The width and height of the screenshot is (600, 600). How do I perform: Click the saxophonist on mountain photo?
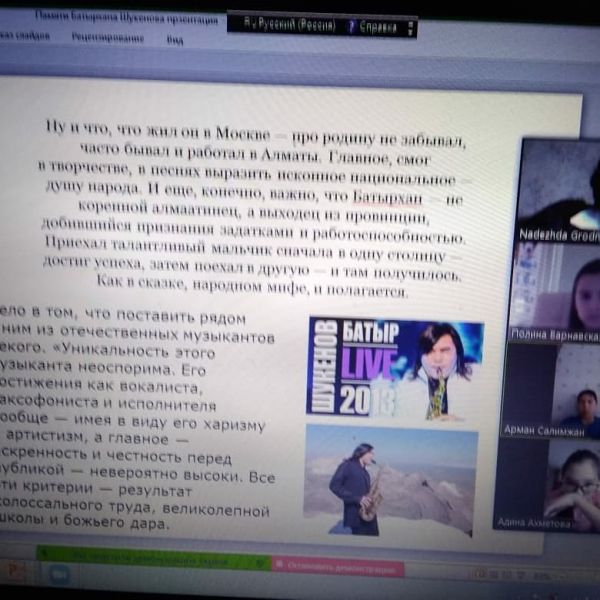point(389,480)
